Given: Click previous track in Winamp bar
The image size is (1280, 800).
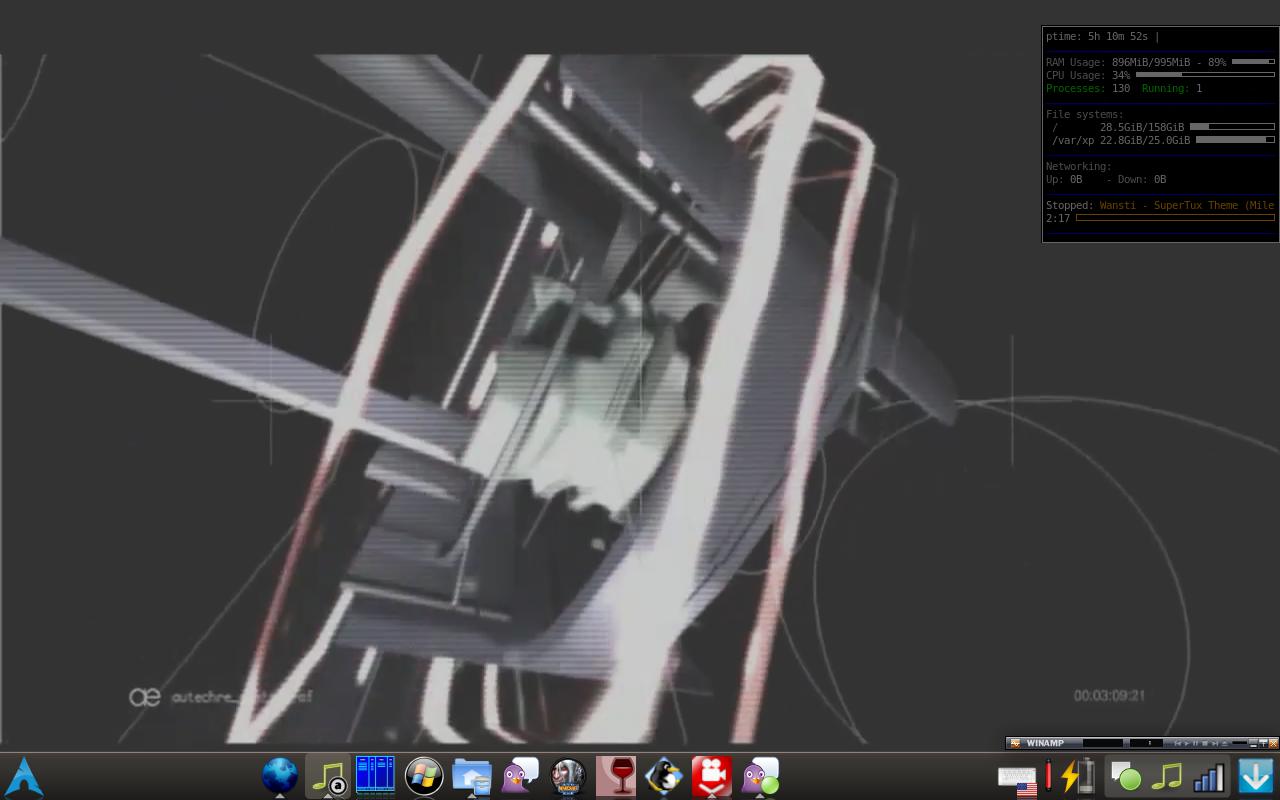Looking at the screenshot, I should pyautogui.click(x=1178, y=743).
